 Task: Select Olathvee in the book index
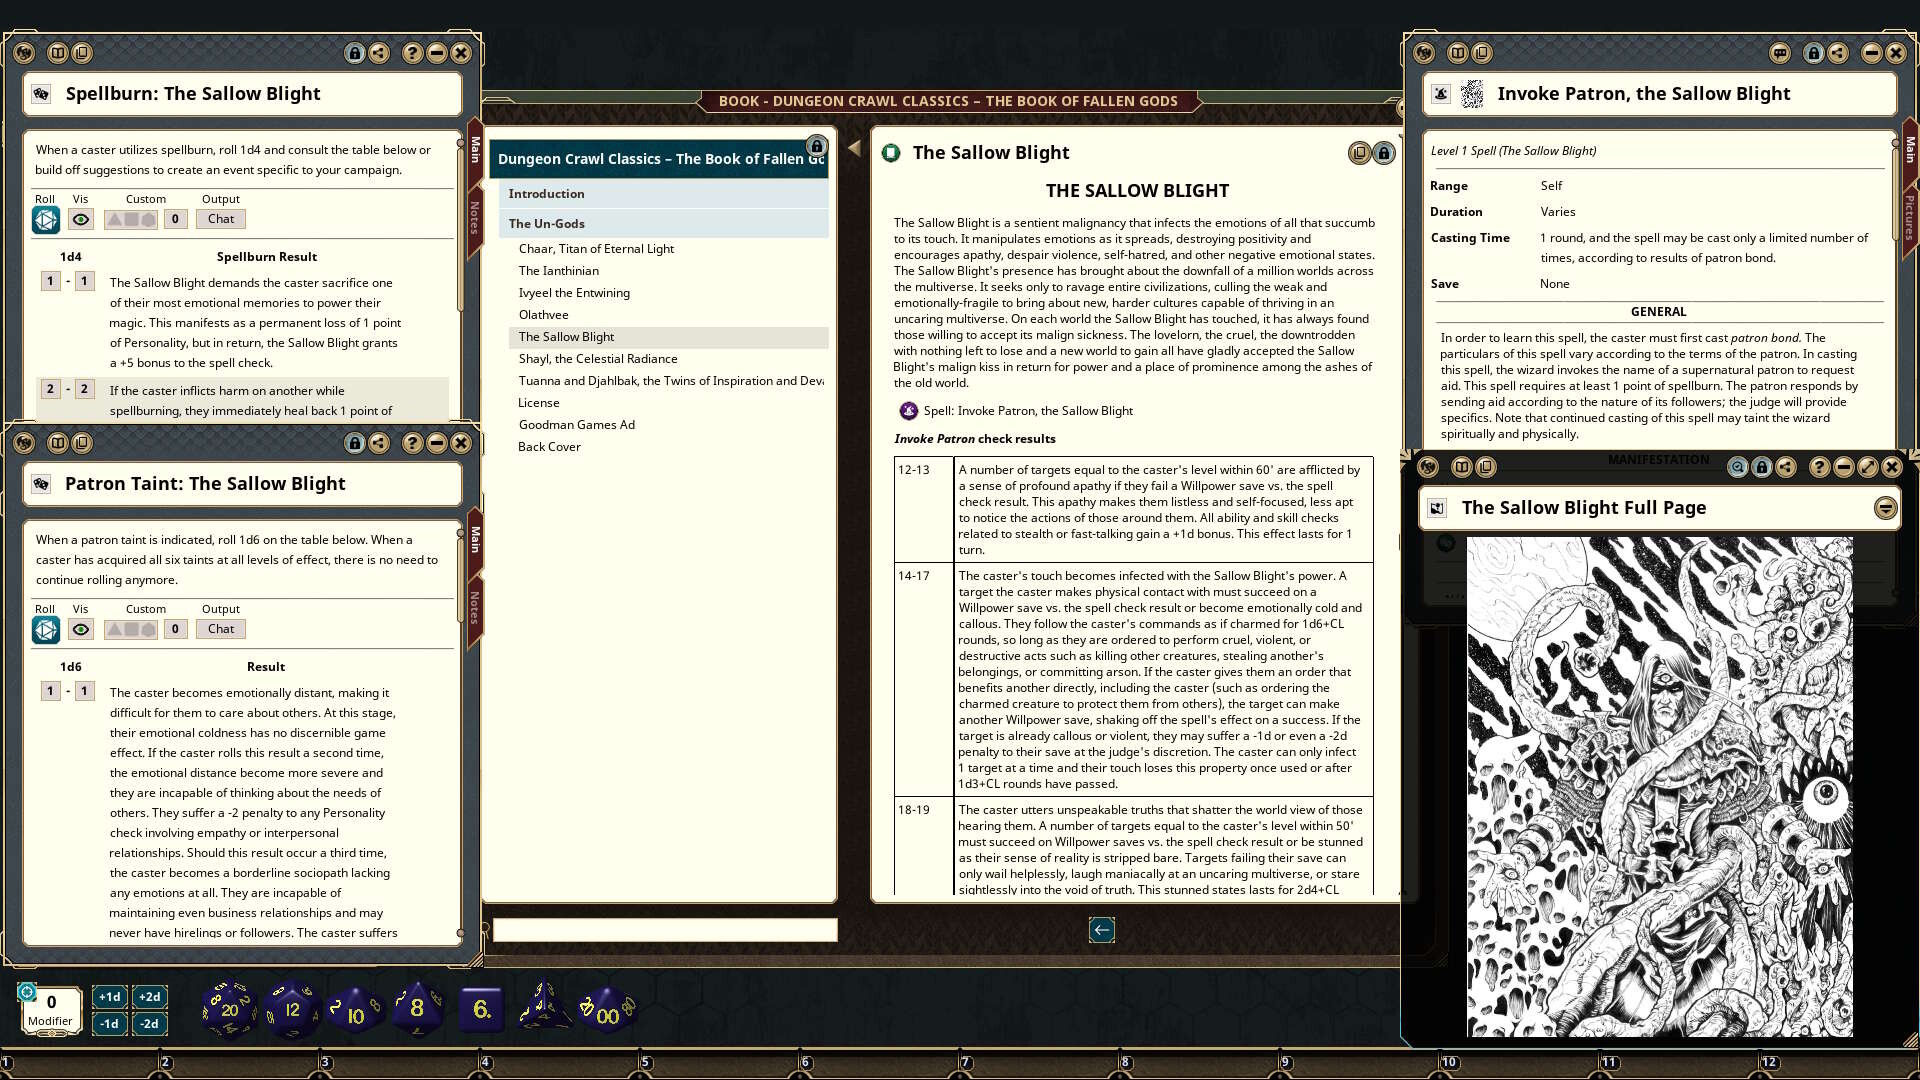[x=544, y=314]
